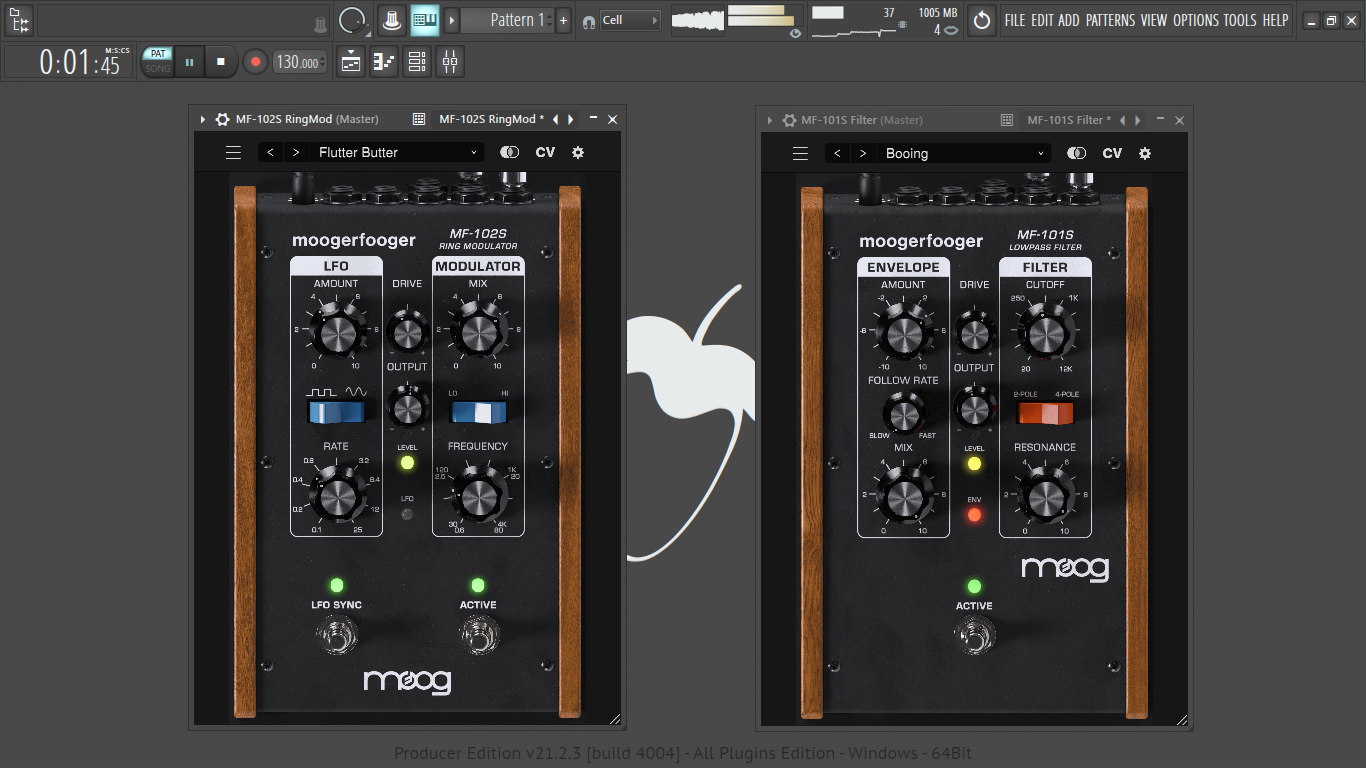Image resolution: width=1366 pixels, height=768 pixels.
Task: Open gear settings in MF-101S Filter title bar
Action: (x=789, y=120)
